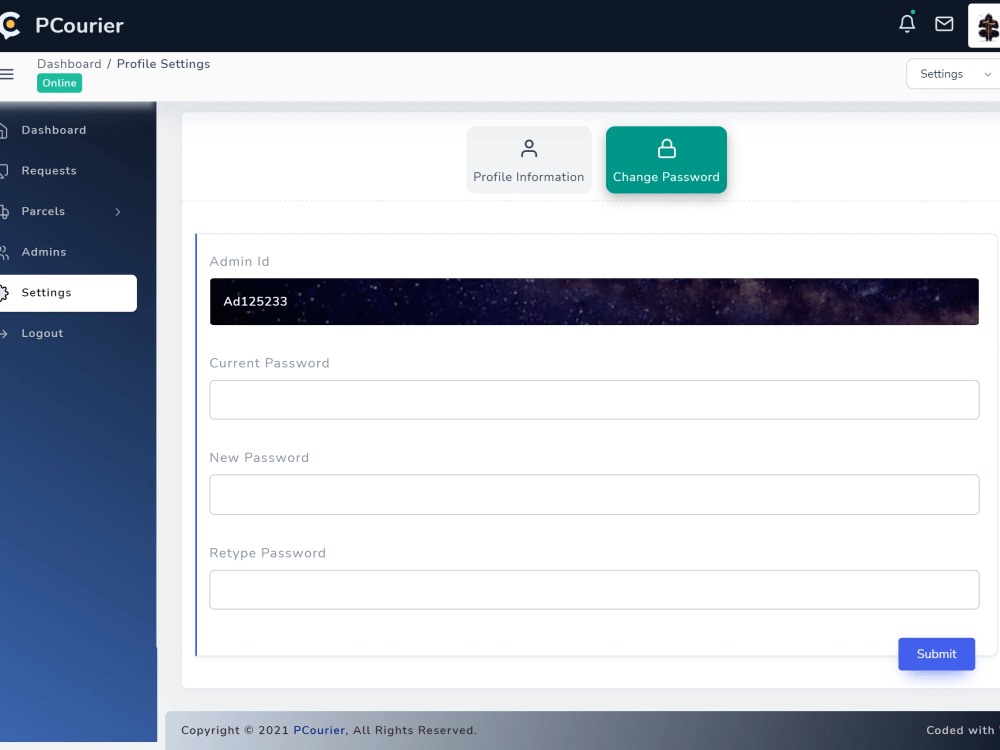The width and height of the screenshot is (1000, 750).
Task: Click the Requests icon in sidebar
Action: point(3,171)
